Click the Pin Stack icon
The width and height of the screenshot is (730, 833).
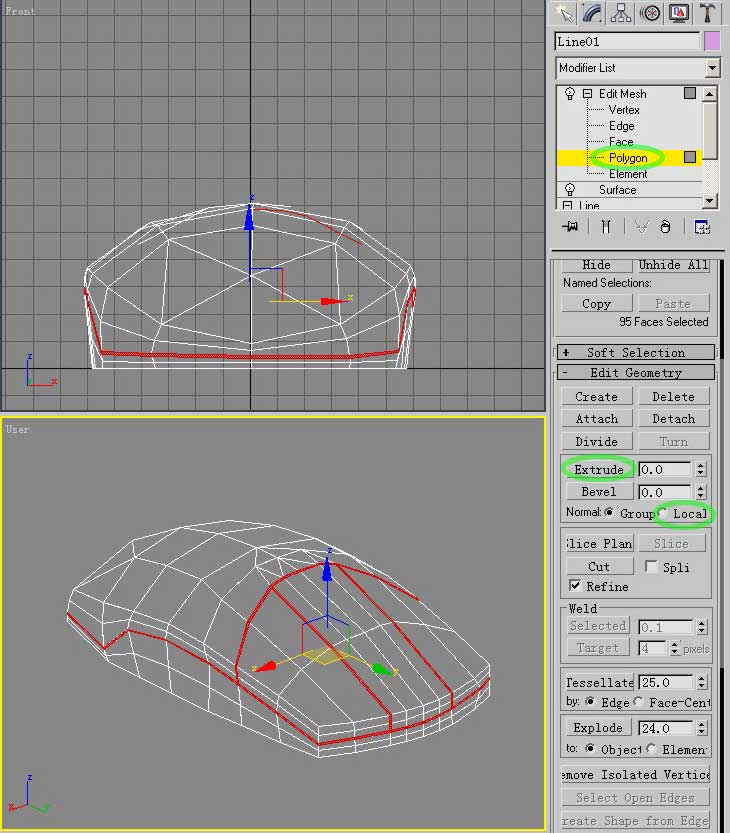point(571,227)
